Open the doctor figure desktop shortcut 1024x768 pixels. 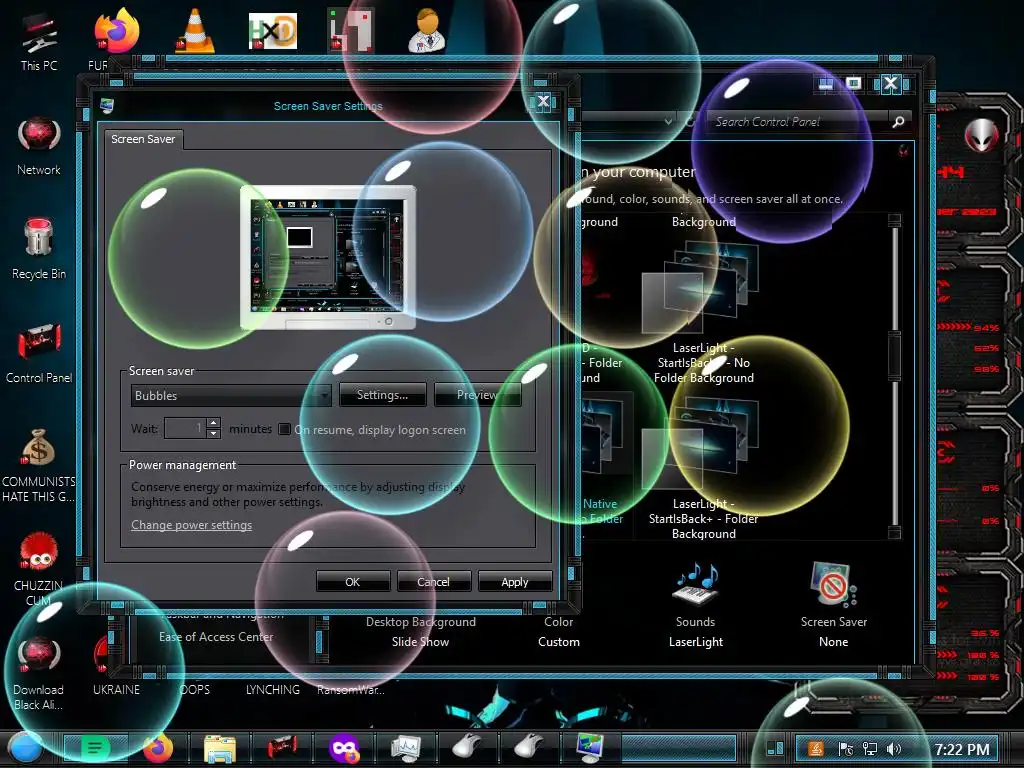click(x=428, y=30)
